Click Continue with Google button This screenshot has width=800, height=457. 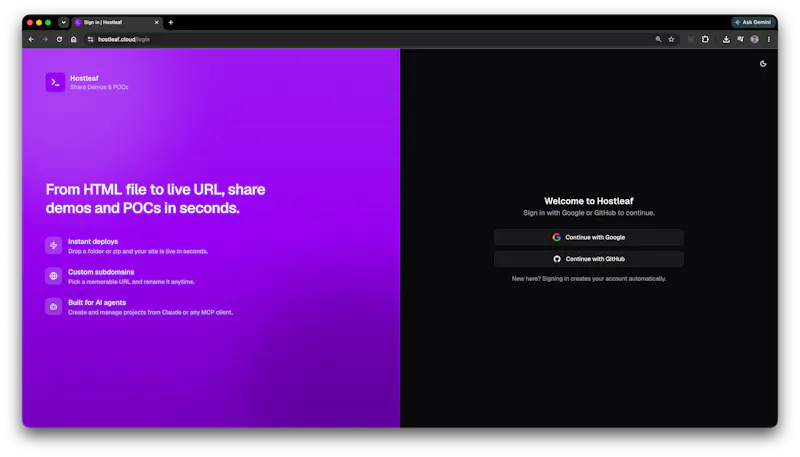(588, 237)
